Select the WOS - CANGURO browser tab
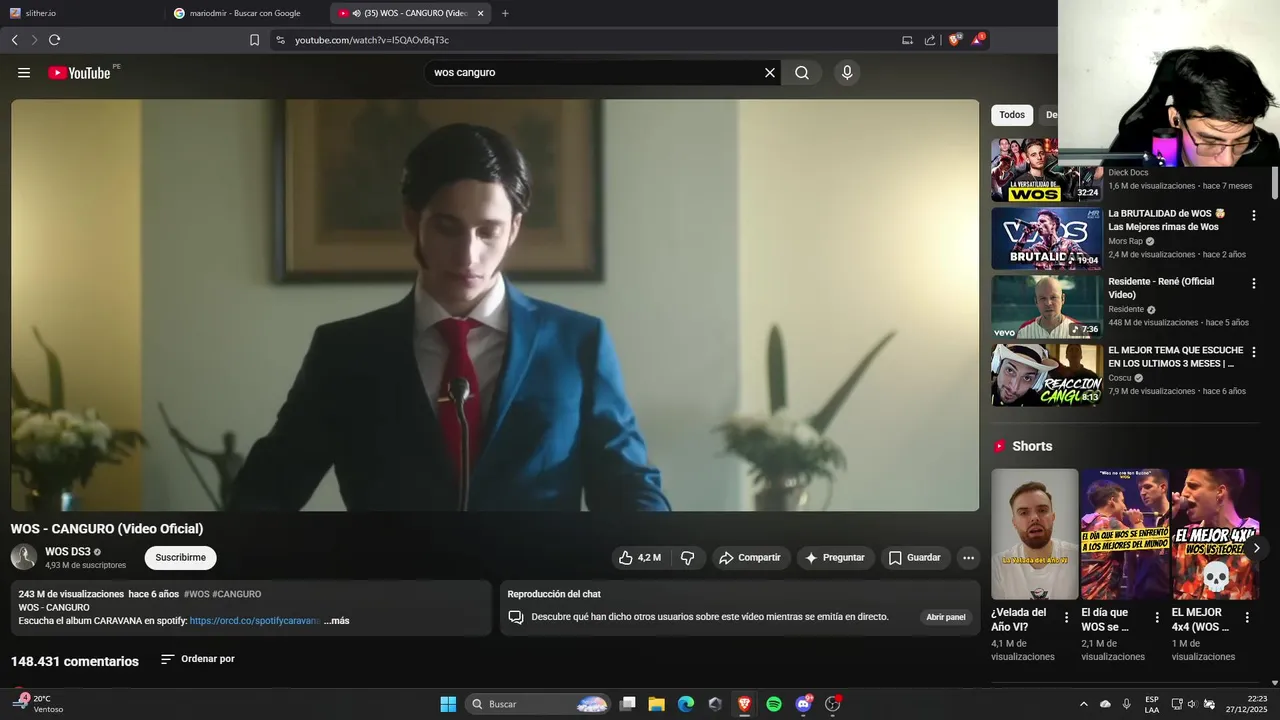 (x=411, y=13)
